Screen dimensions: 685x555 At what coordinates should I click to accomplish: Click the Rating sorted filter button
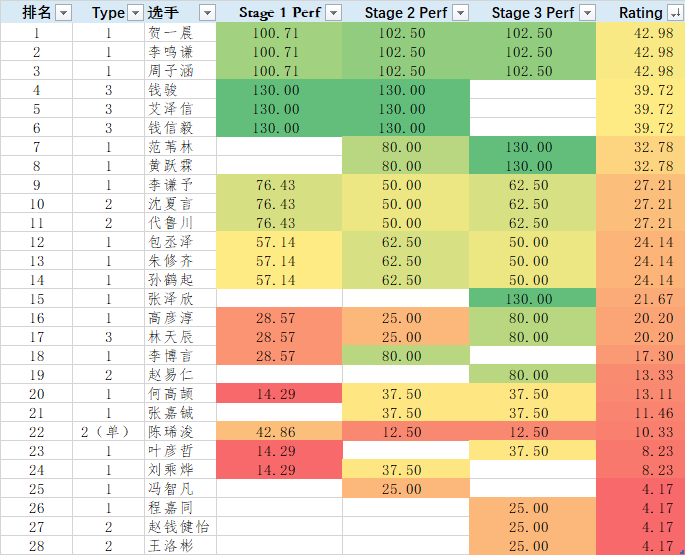coord(673,12)
